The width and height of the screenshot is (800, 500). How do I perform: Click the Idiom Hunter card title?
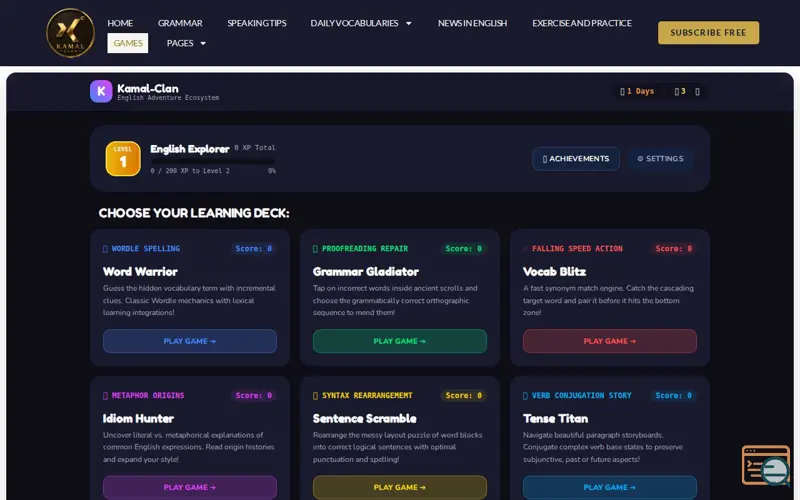(138, 418)
